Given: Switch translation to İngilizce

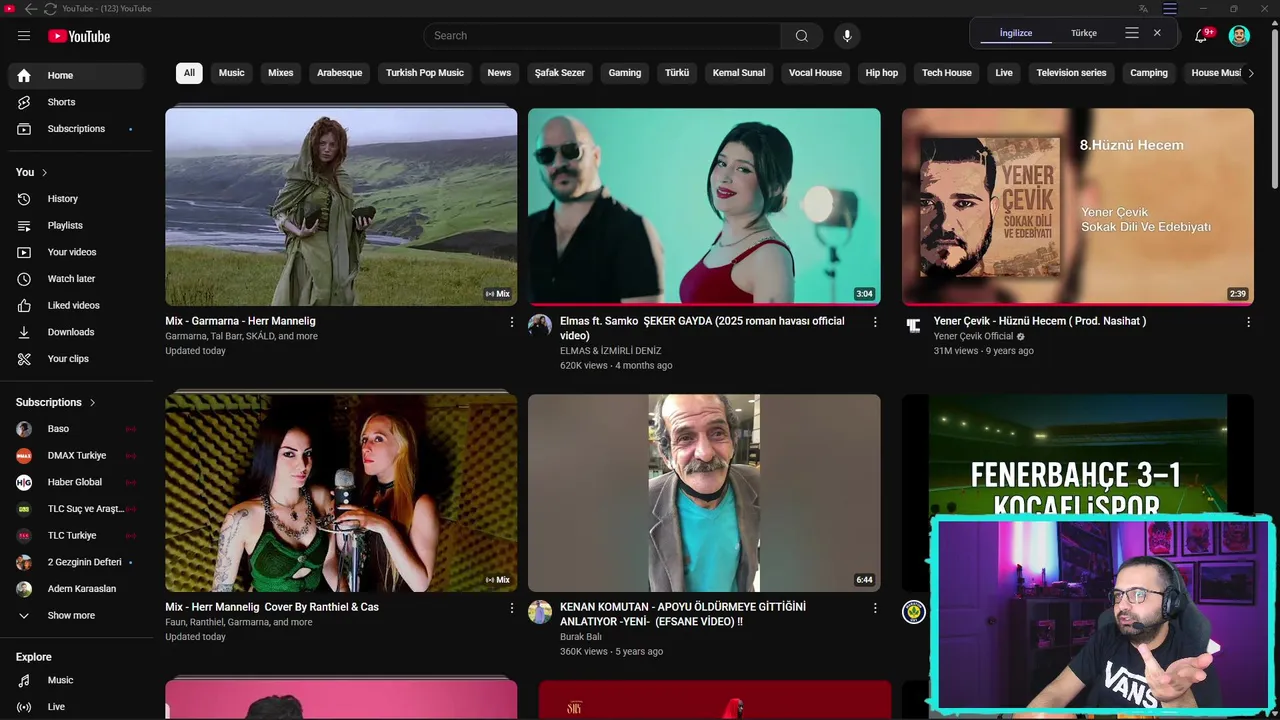Looking at the screenshot, I should (x=1016, y=33).
